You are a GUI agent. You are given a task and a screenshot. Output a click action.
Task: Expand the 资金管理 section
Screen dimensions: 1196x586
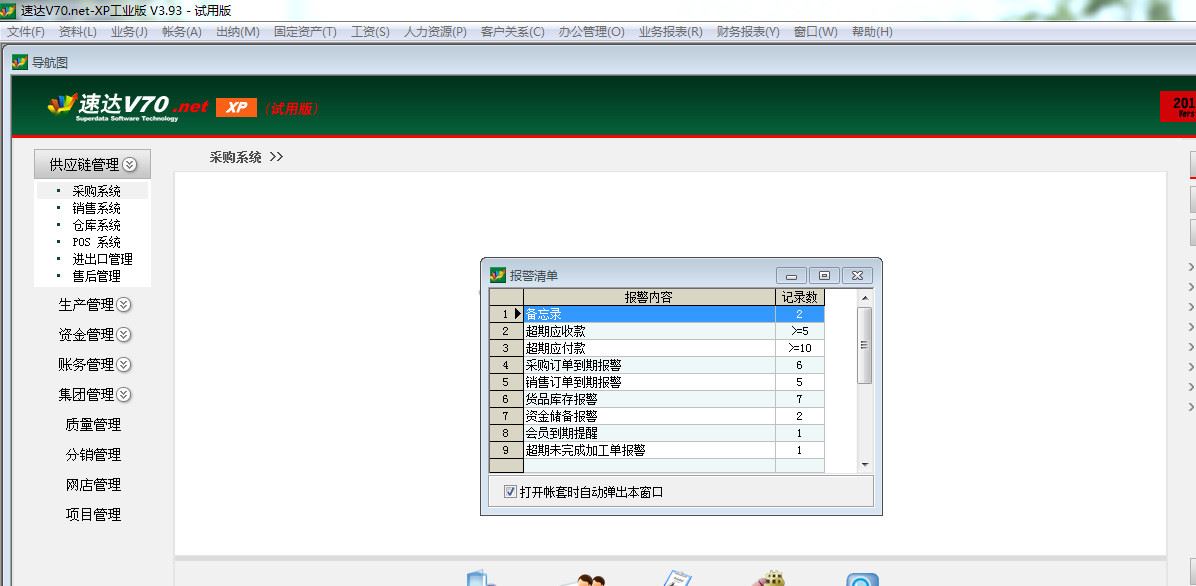(95, 334)
